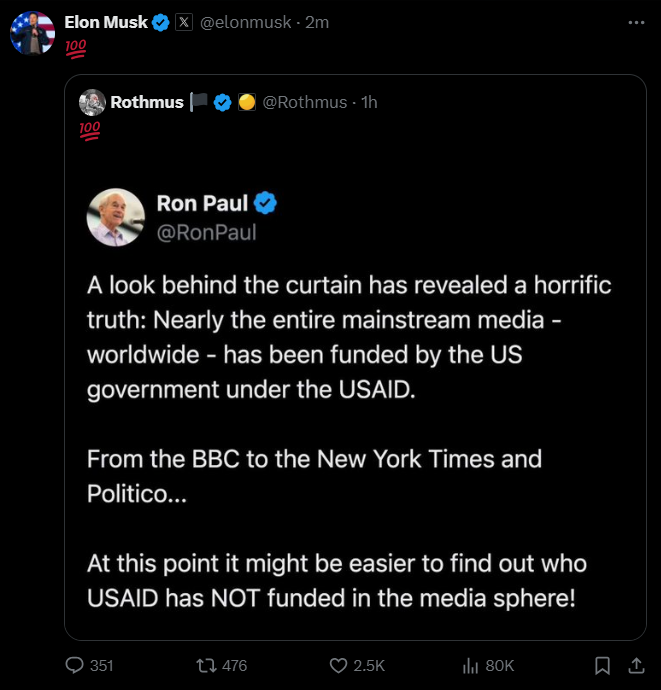Repost using the retweet icon
The width and height of the screenshot is (661, 690).
[206, 665]
